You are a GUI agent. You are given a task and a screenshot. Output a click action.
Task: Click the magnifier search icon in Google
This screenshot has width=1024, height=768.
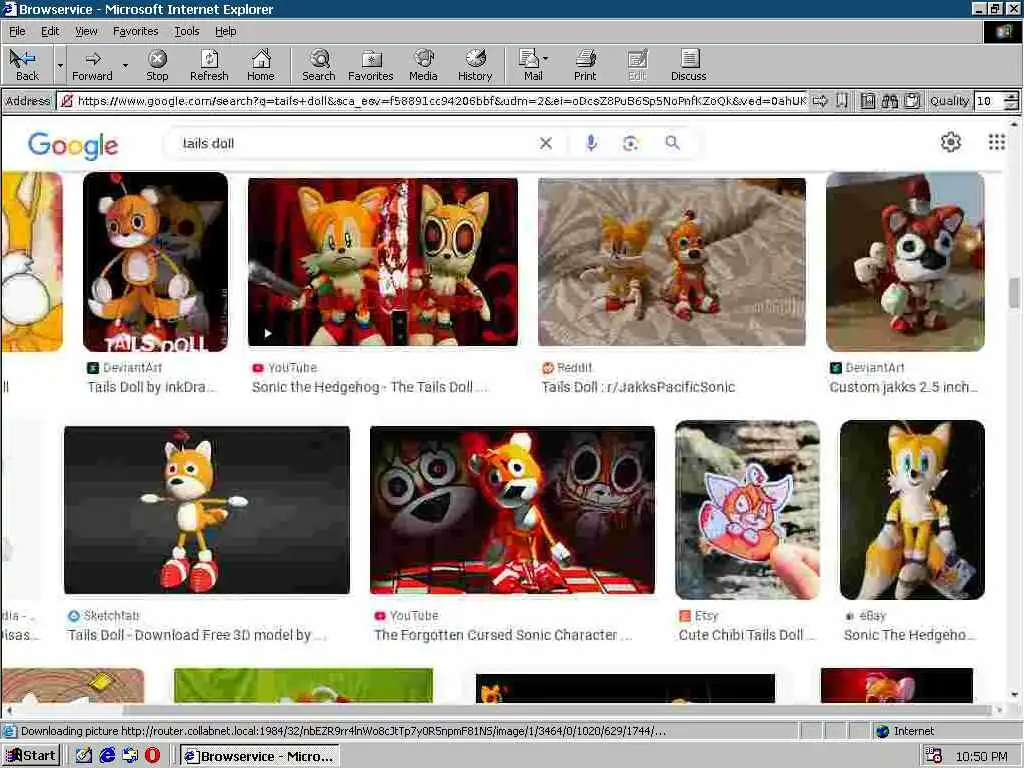672,142
